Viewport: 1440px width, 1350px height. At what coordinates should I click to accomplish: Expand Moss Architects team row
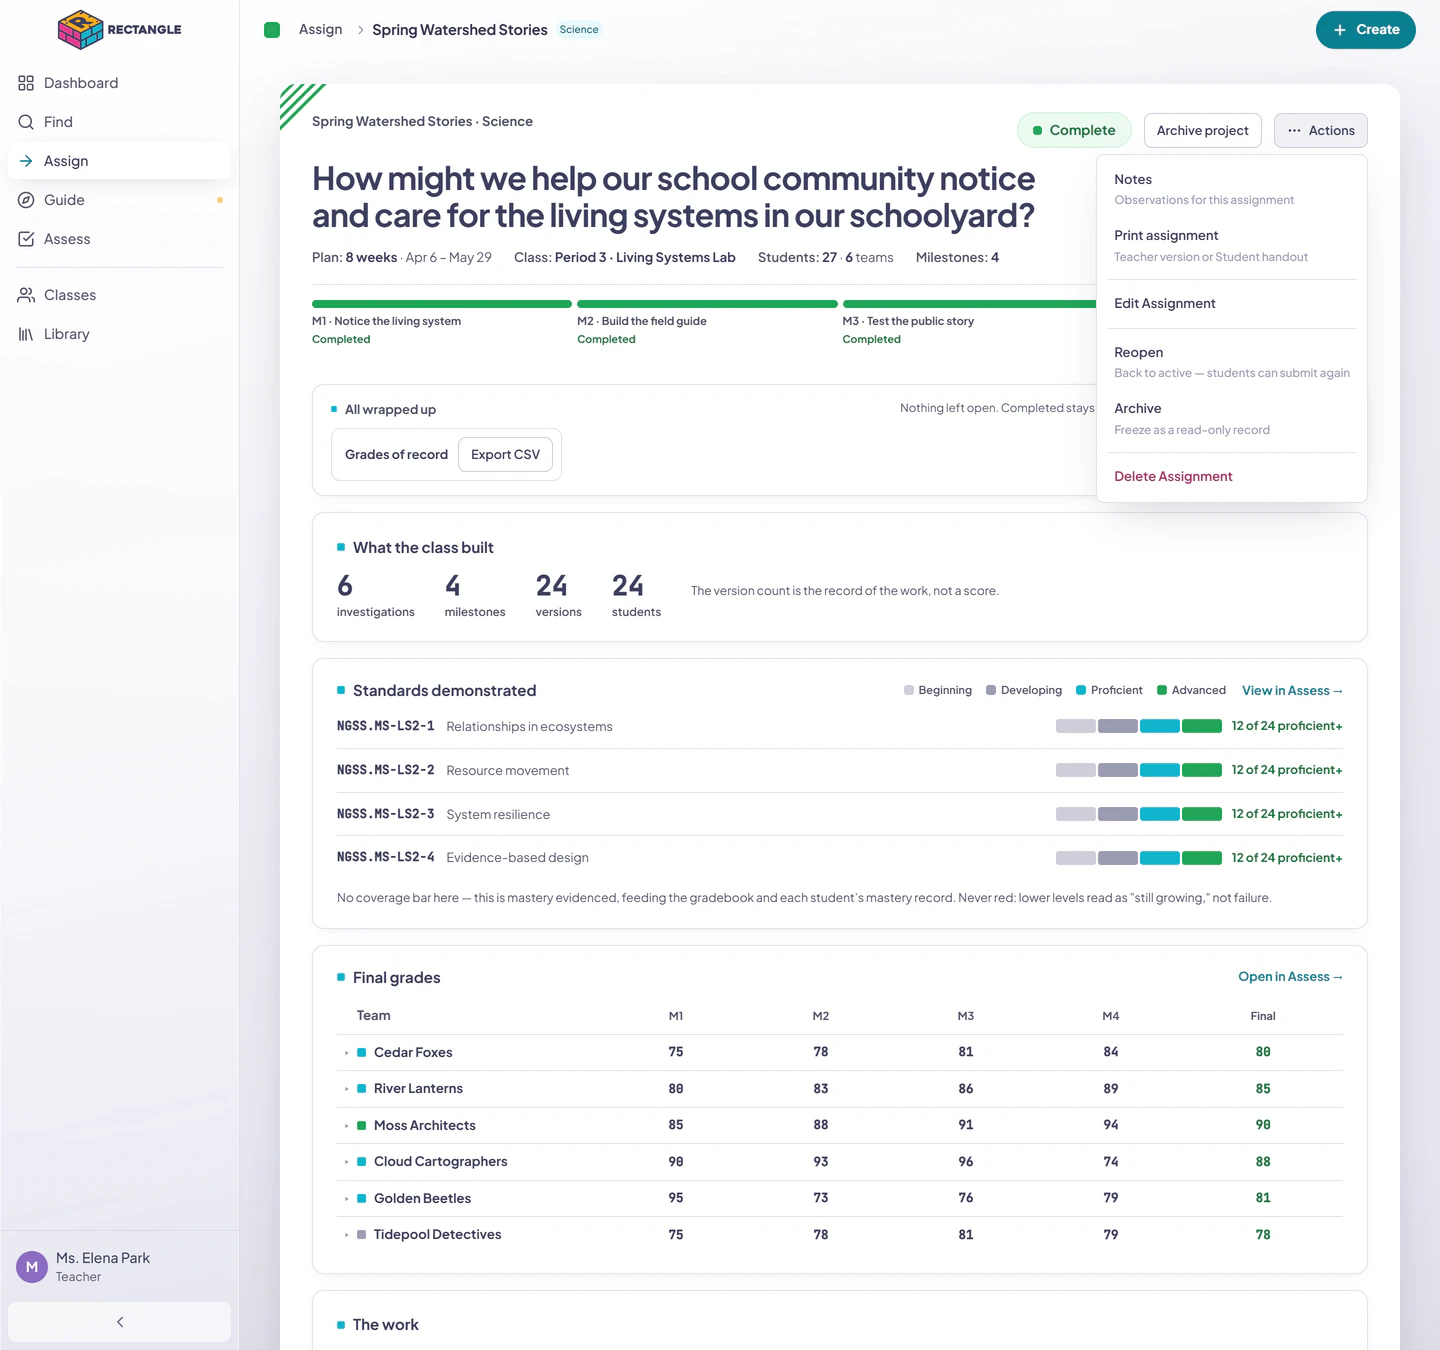347,1126
